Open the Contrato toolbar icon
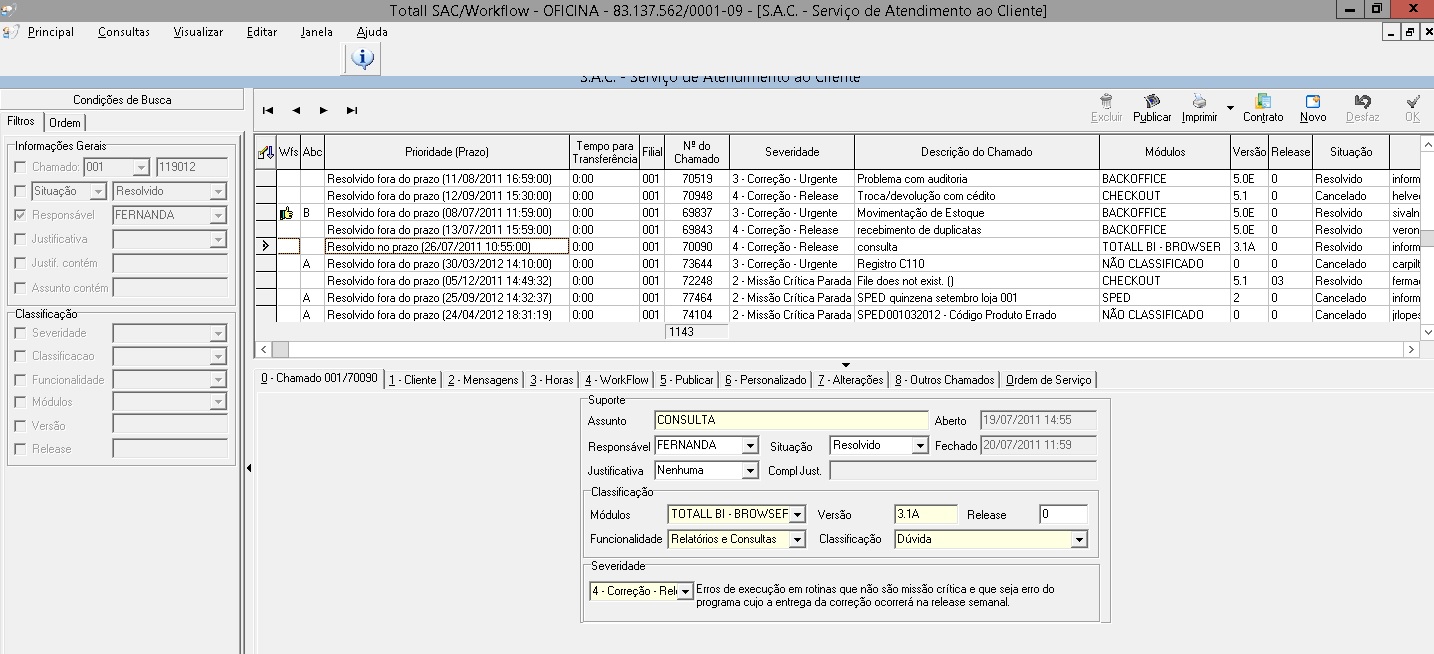This screenshot has width=1434, height=654. [x=1263, y=101]
